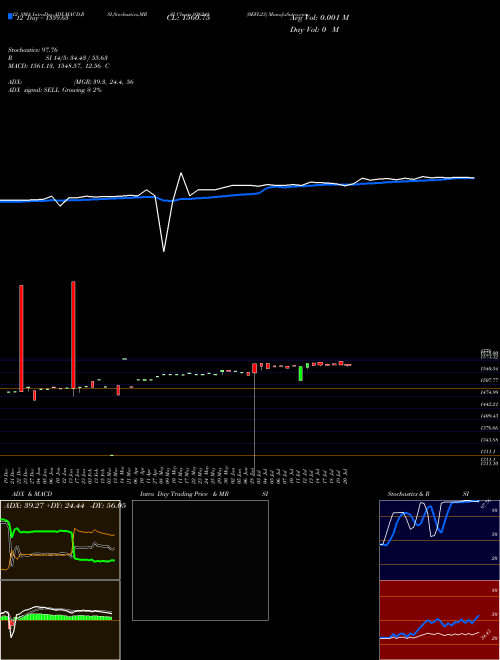Click the 1442.21 price axis label
This screenshot has height=660, width=500.
tap(489, 404)
